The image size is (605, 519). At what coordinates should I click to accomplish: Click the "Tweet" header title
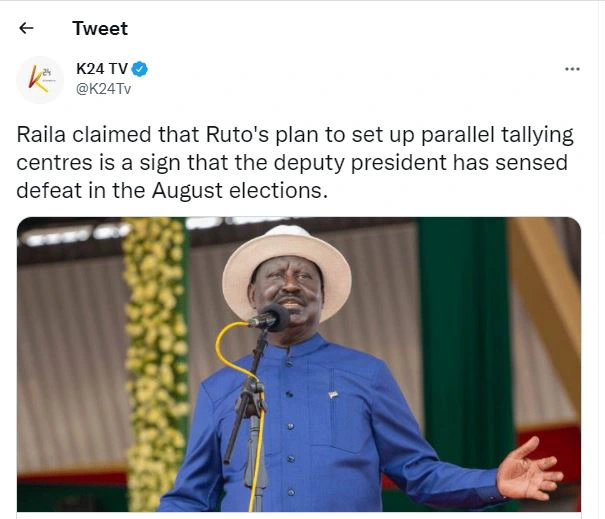(x=100, y=28)
